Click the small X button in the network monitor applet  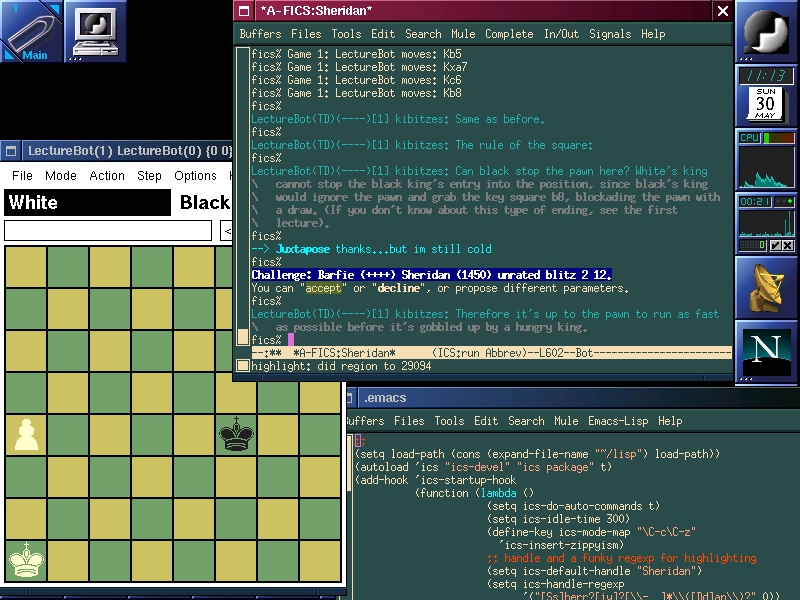tap(788, 245)
